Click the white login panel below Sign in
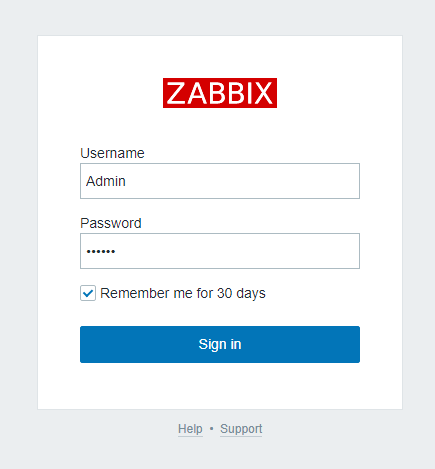The image size is (435, 469). pos(220,386)
